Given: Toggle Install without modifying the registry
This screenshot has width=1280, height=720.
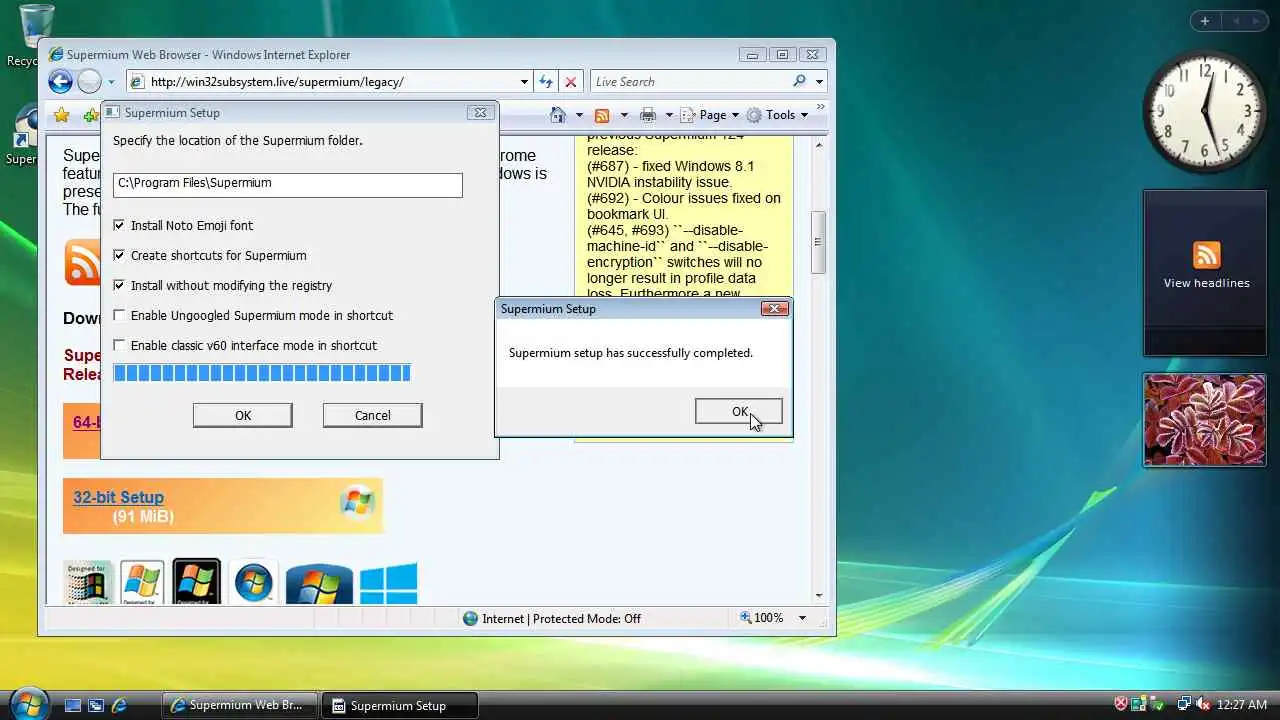Looking at the screenshot, I should click(119, 286).
